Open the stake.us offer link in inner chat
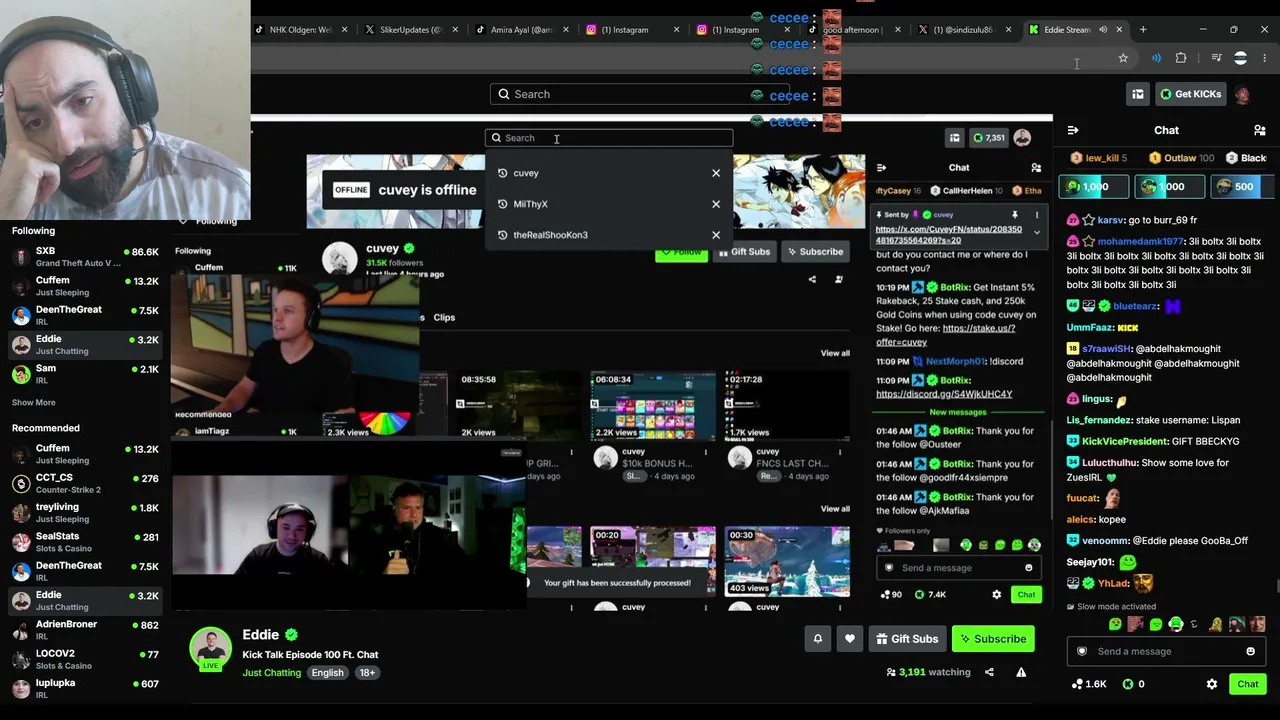This screenshot has height=720, width=1280. [x=945, y=335]
